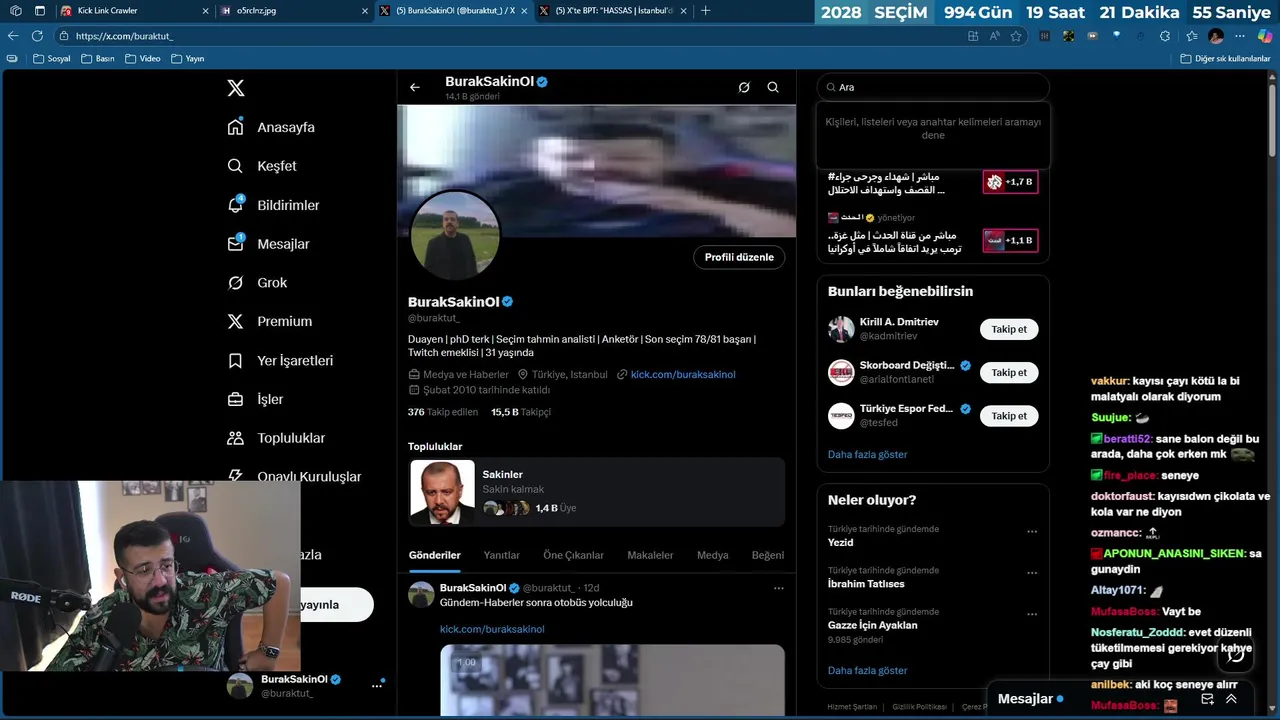Screen dimensions: 1280x720
Task: Click Daha fazla göster under Neler oluyor
Action: point(867,670)
